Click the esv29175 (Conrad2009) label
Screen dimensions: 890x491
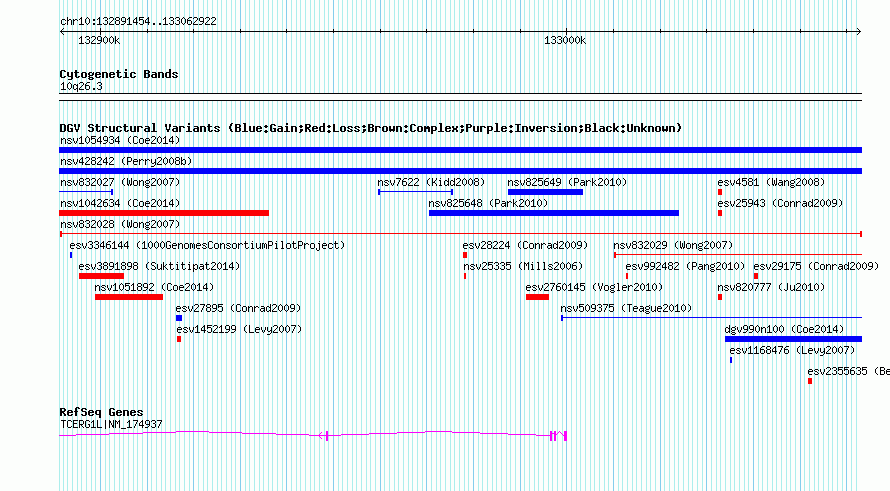coord(816,266)
